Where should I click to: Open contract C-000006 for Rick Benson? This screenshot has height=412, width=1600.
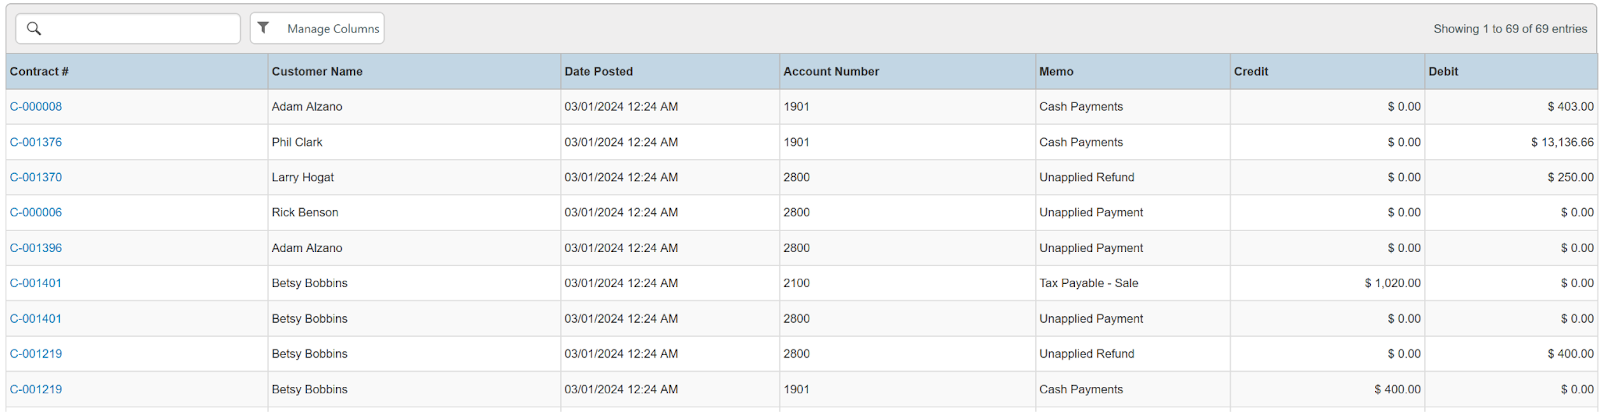(x=36, y=212)
